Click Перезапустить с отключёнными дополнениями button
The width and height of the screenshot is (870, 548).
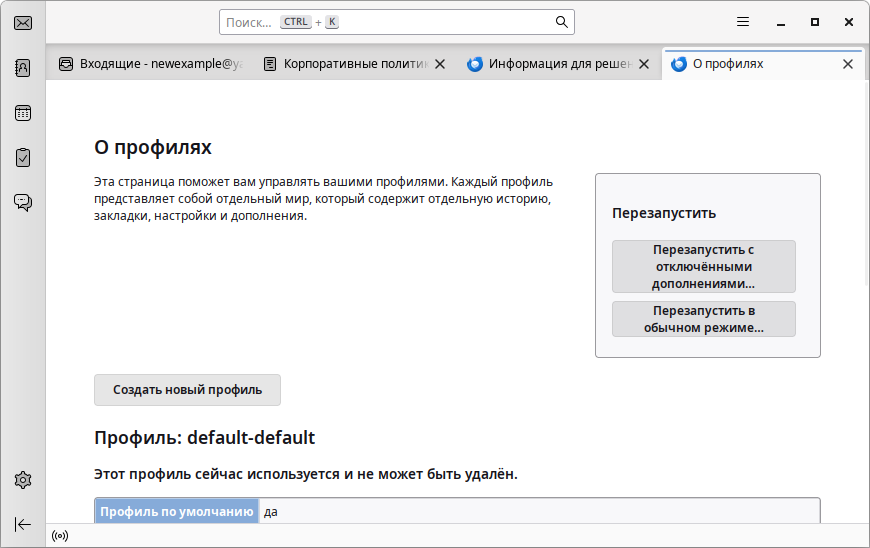point(704,266)
